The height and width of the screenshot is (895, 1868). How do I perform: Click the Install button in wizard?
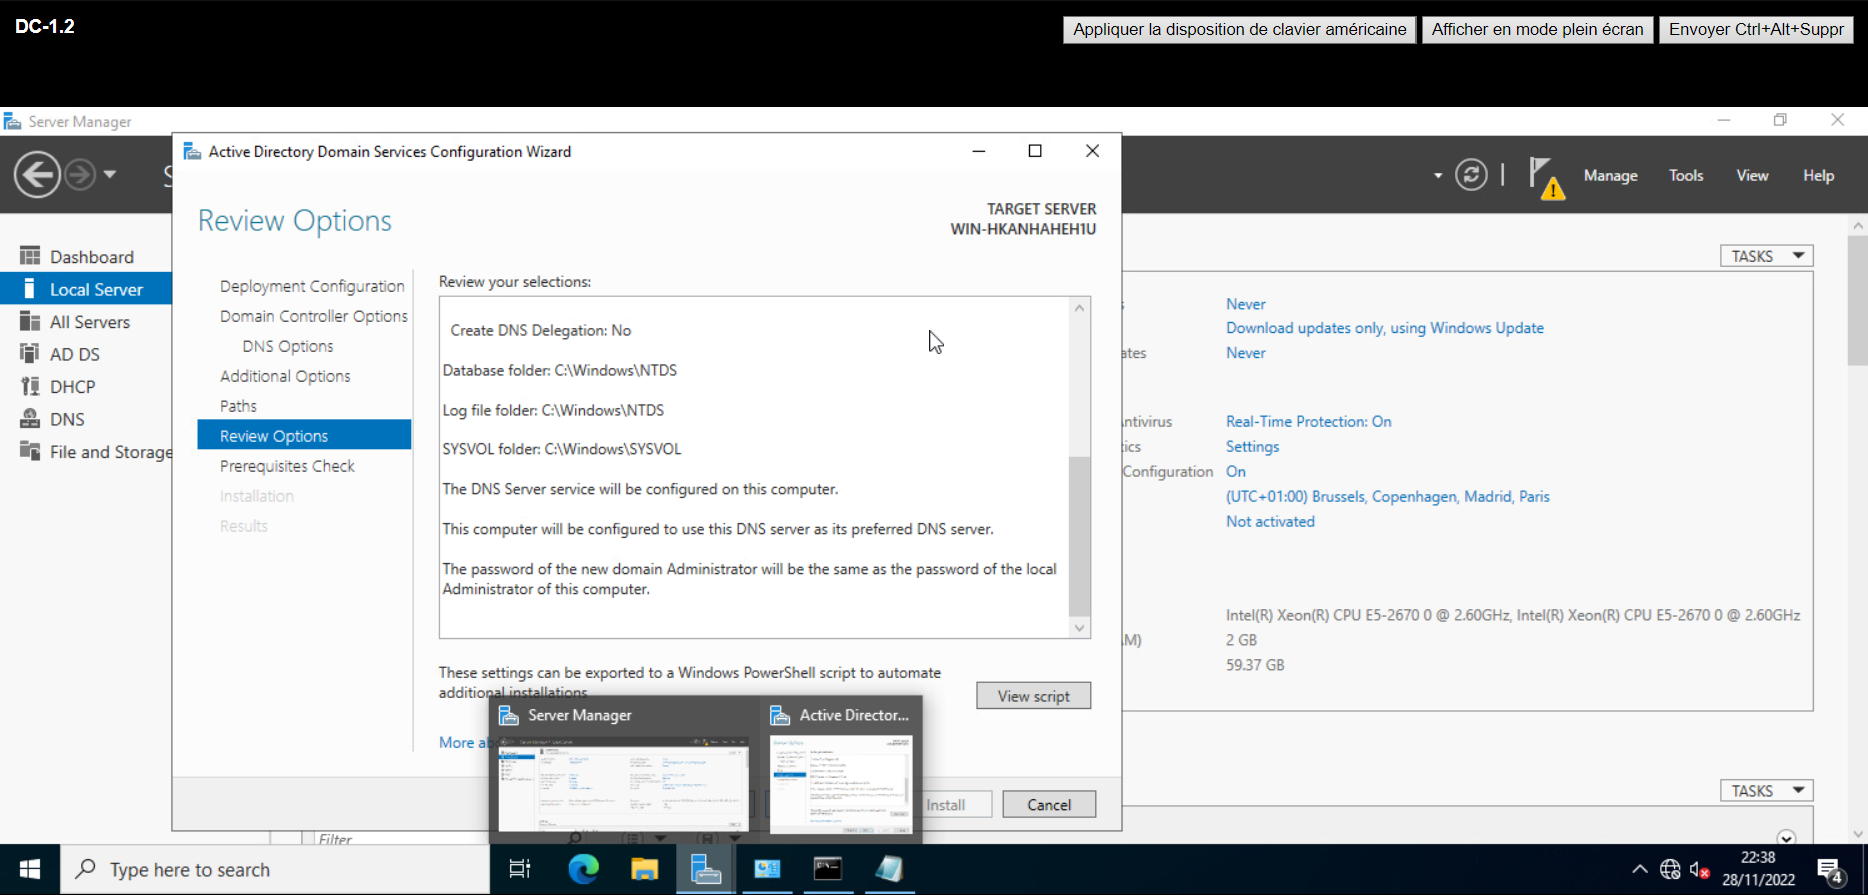click(945, 804)
